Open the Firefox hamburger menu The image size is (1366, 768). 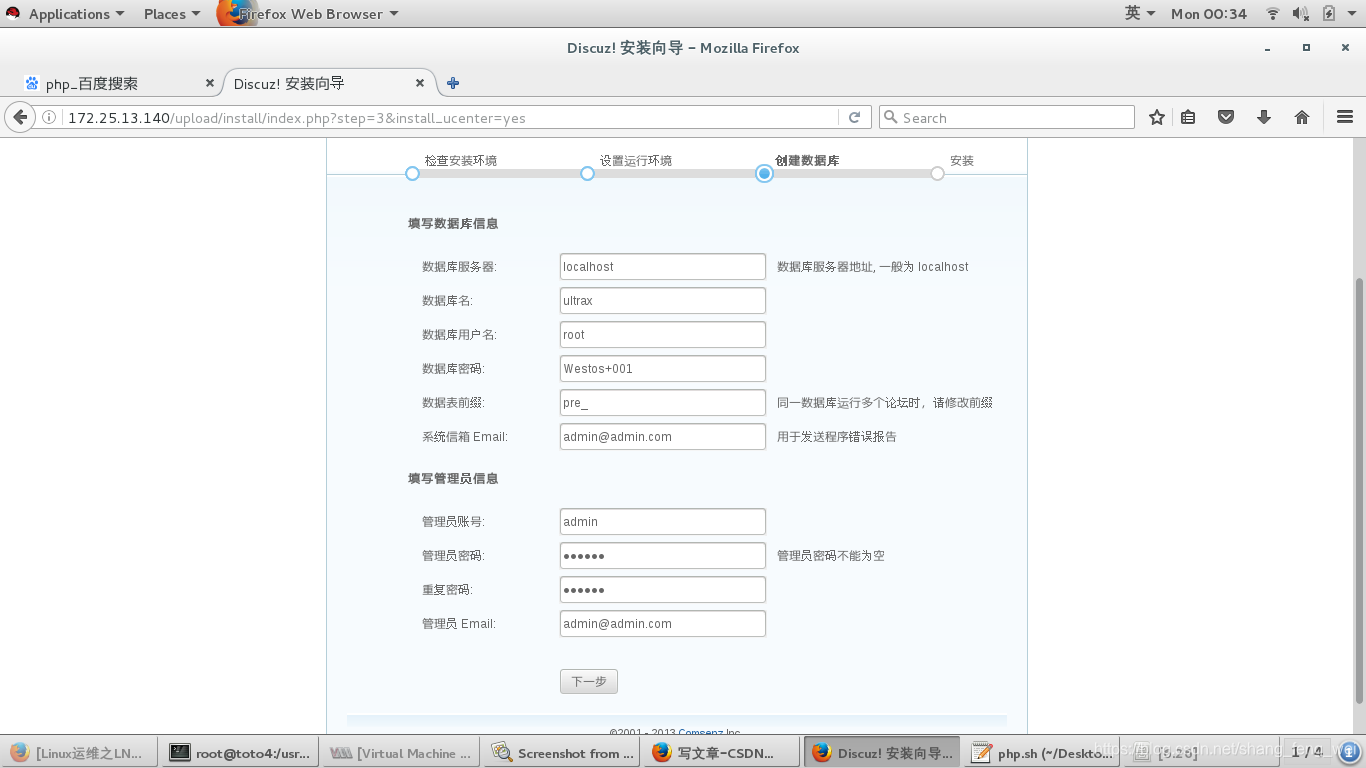(x=1345, y=117)
